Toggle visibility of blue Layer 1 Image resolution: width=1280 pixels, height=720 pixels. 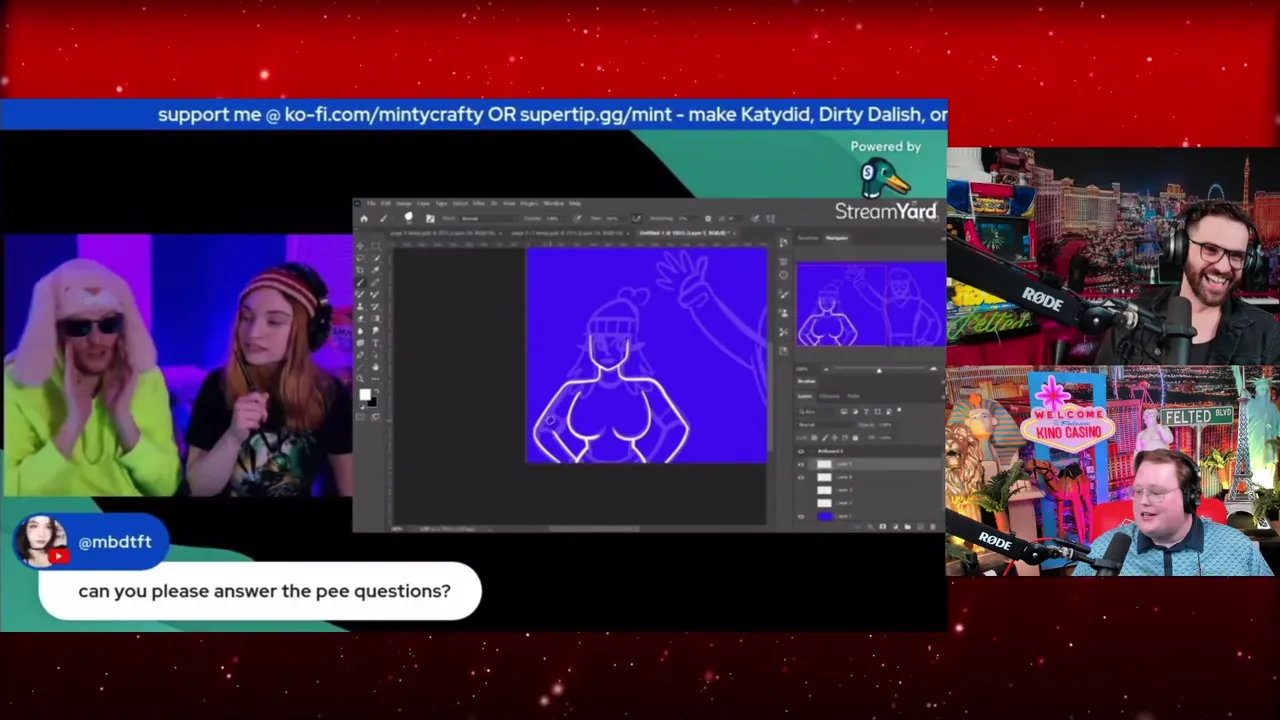[x=801, y=516]
